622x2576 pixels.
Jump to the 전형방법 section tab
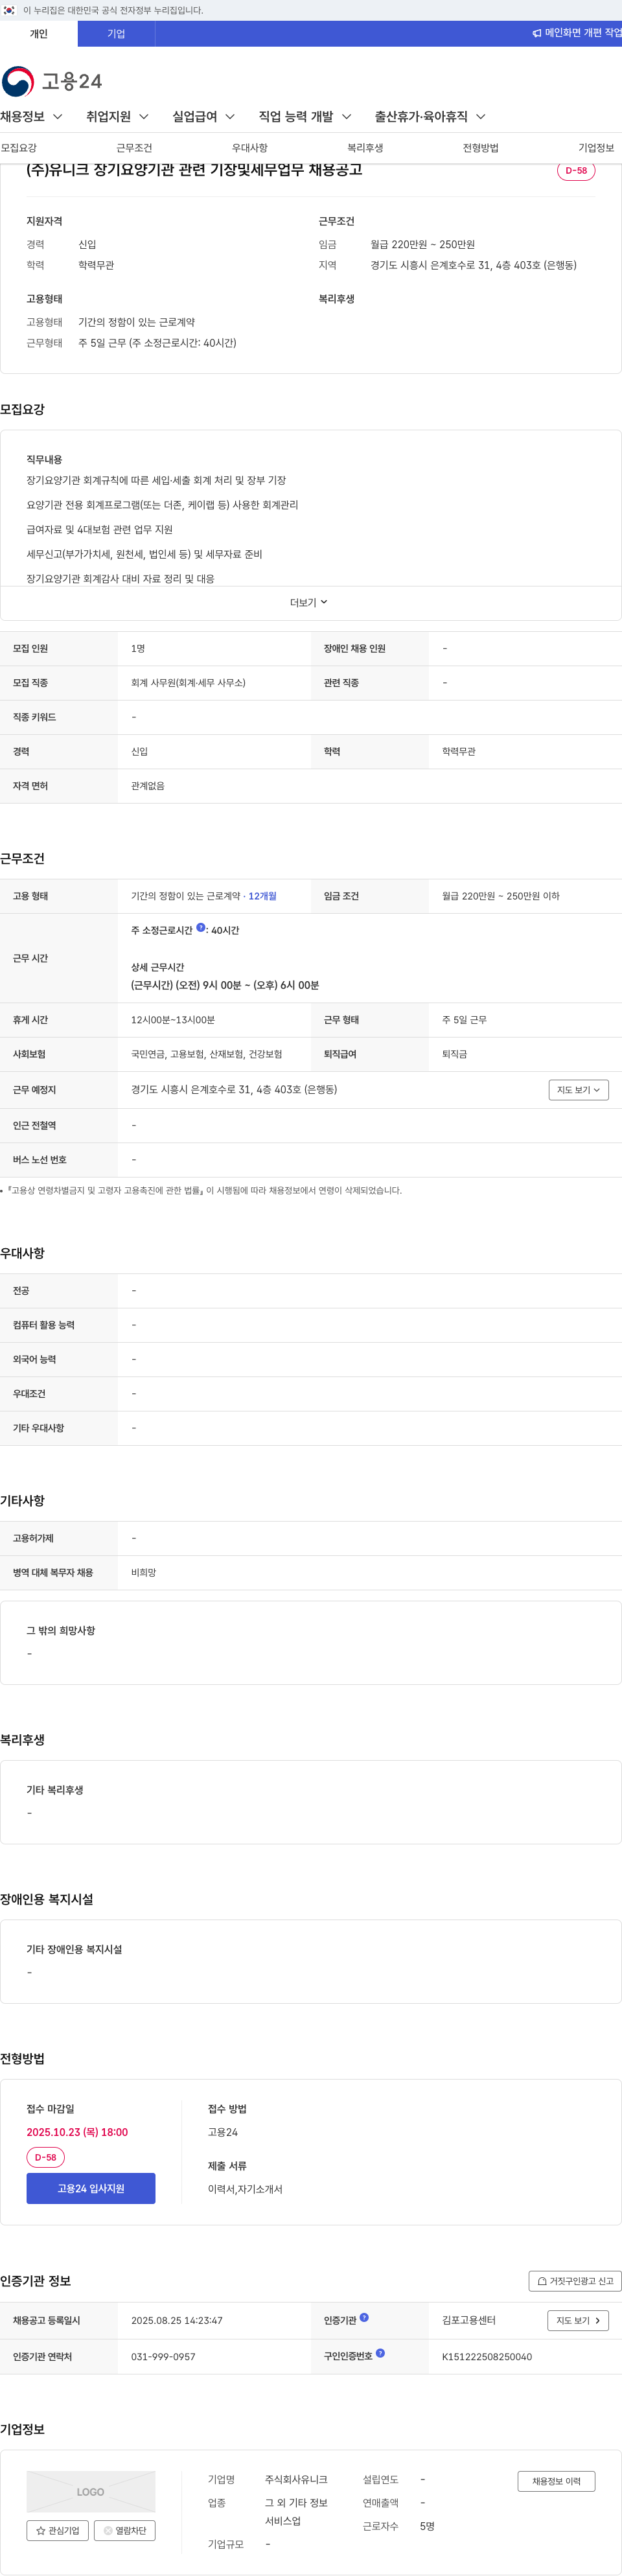(481, 148)
